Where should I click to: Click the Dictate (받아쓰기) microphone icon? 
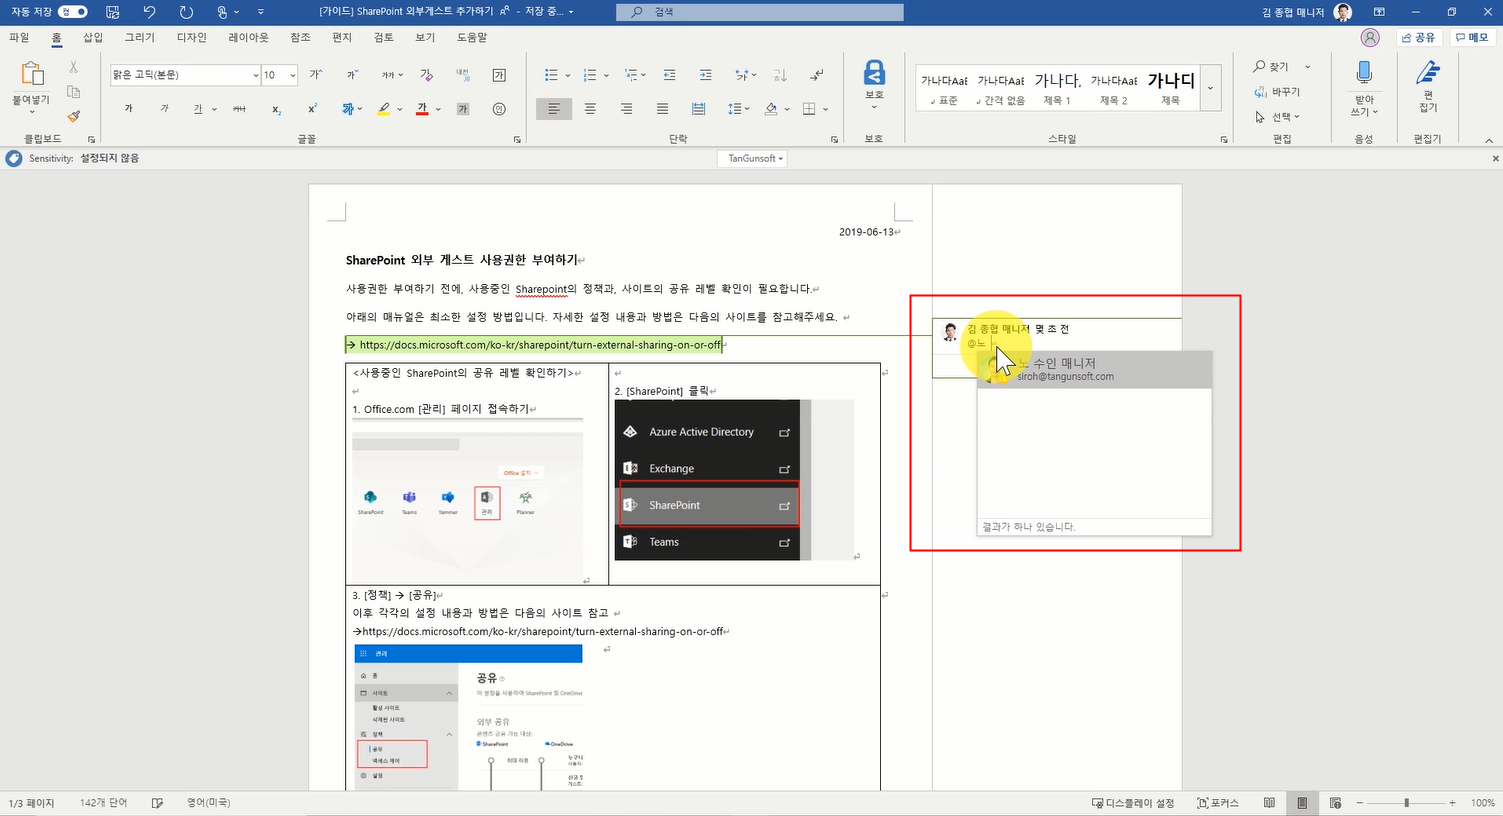point(1364,73)
